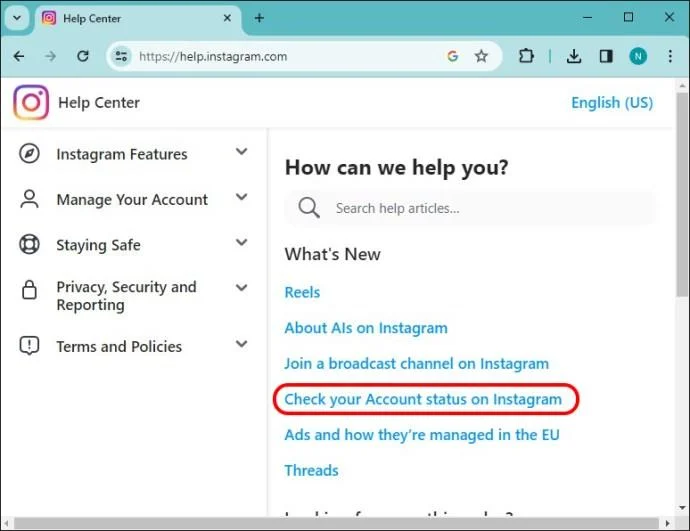Bookmark this page with the star icon
This screenshot has height=531, width=690.
(x=481, y=56)
